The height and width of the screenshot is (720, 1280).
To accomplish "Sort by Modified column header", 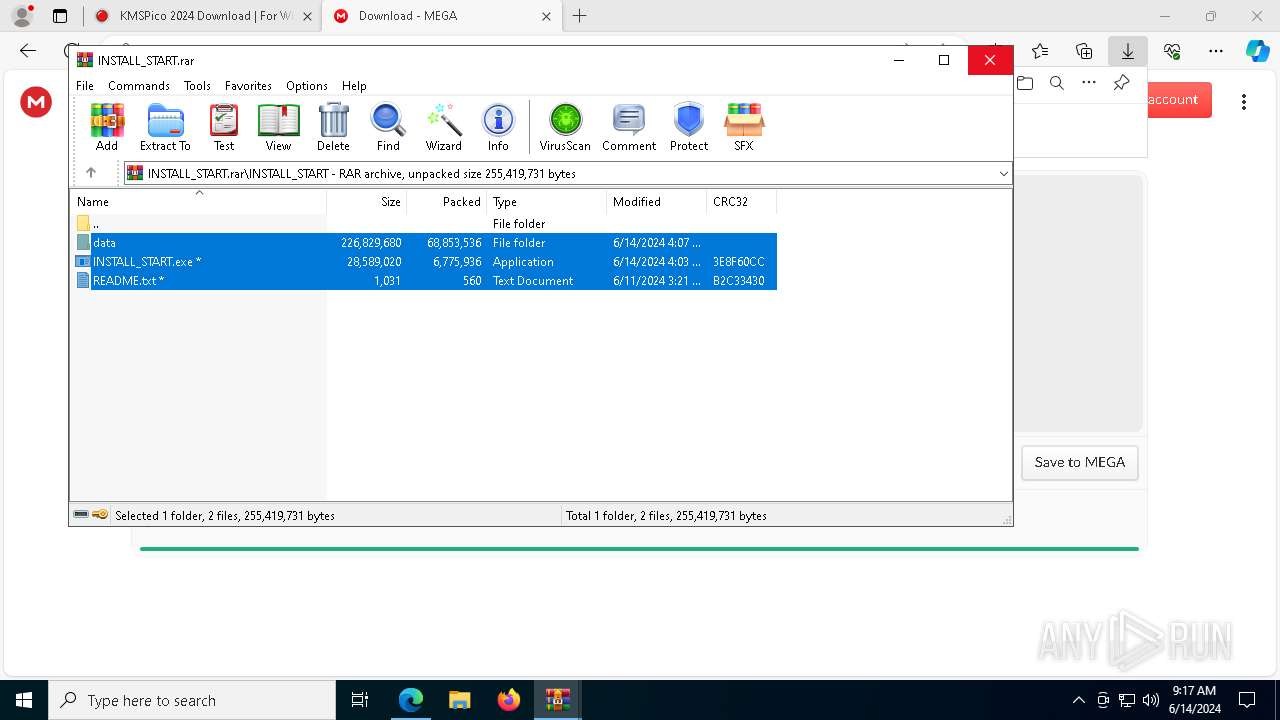I will (x=656, y=201).
